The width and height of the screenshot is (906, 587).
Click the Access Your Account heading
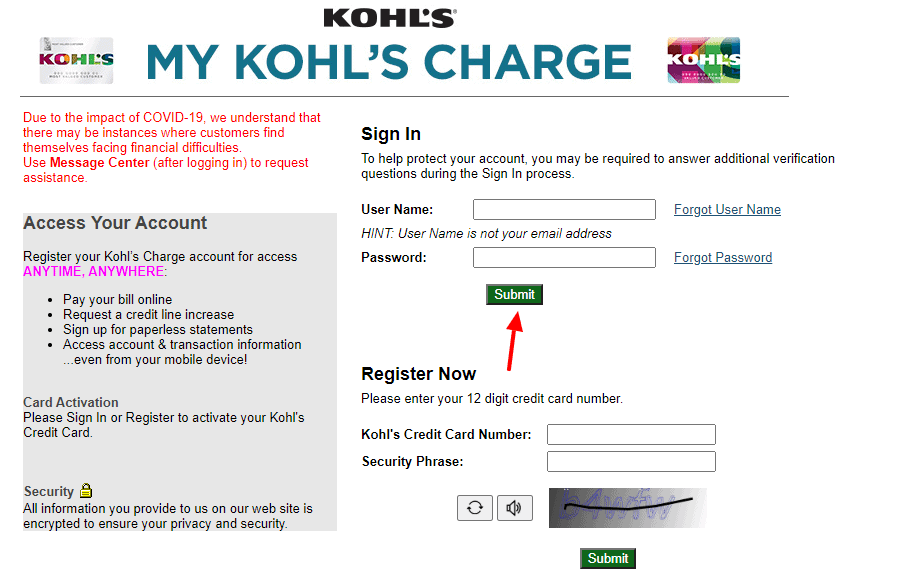click(x=115, y=223)
